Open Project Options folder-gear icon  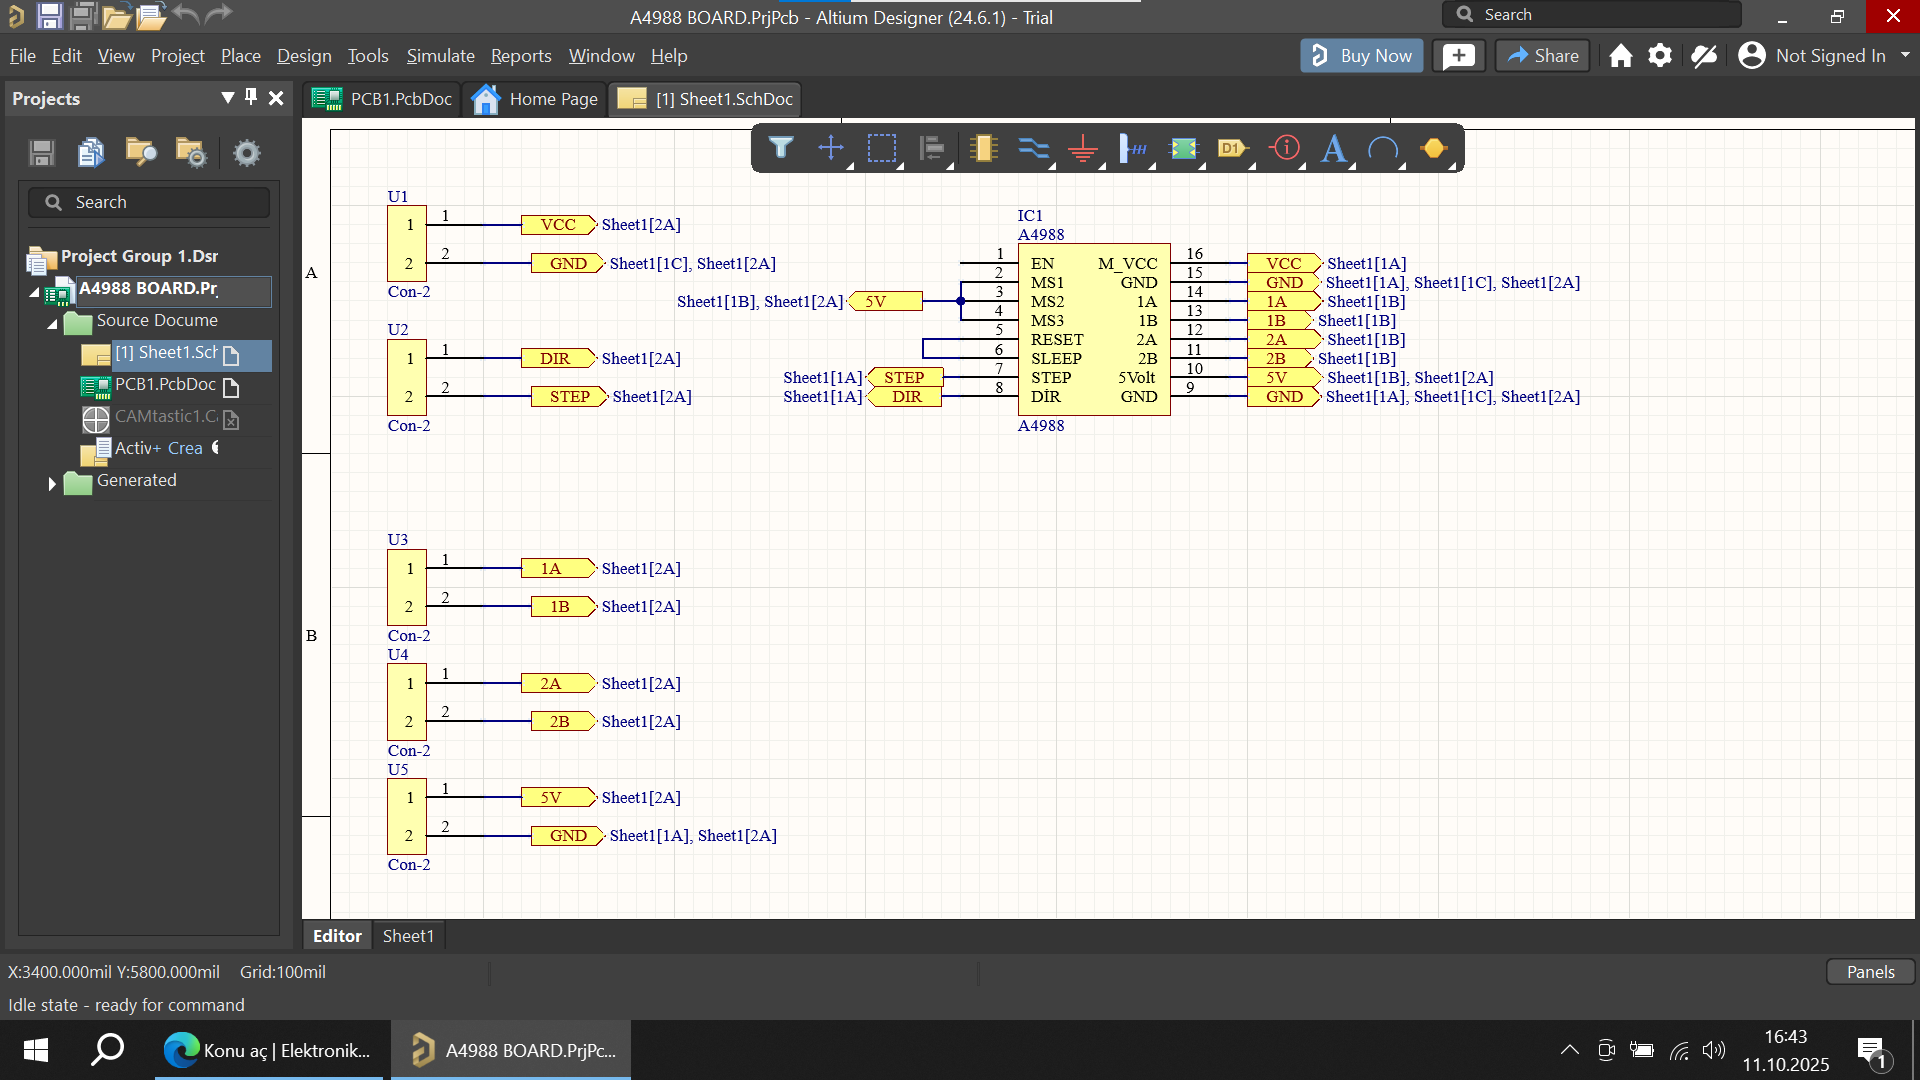tap(190, 152)
